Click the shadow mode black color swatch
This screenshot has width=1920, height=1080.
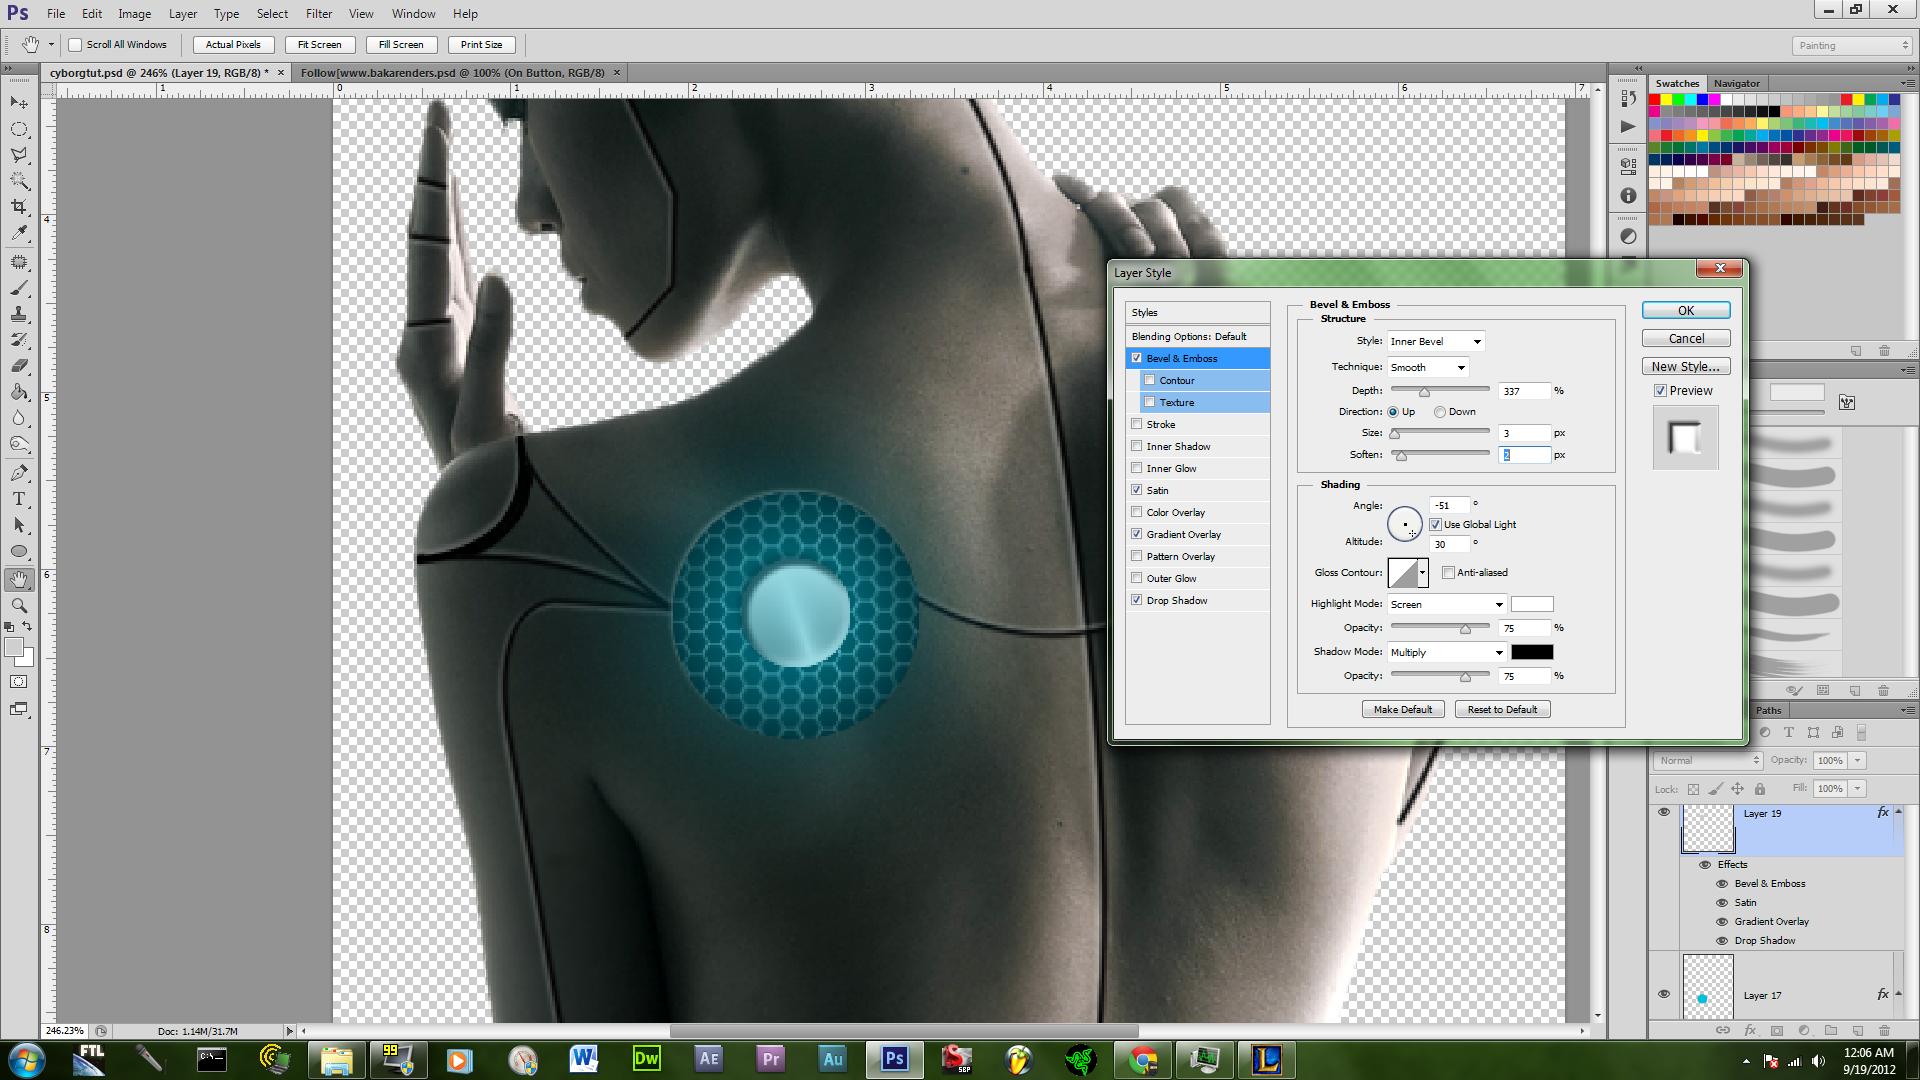point(1532,652)
